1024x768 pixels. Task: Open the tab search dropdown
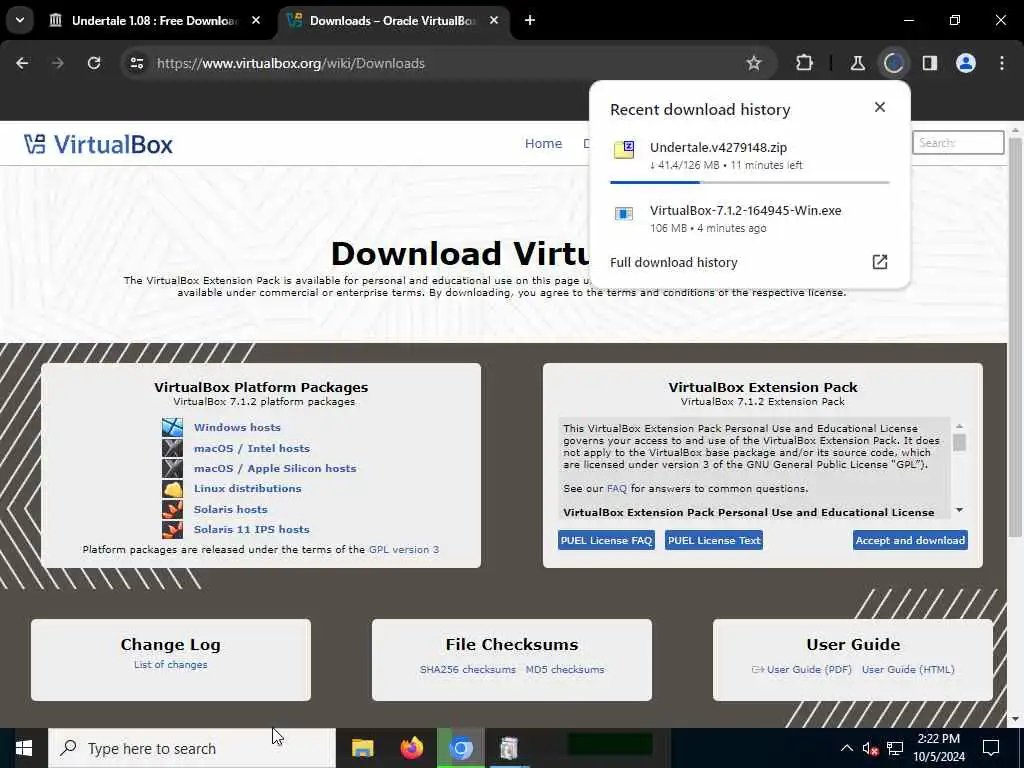point(20,20)
